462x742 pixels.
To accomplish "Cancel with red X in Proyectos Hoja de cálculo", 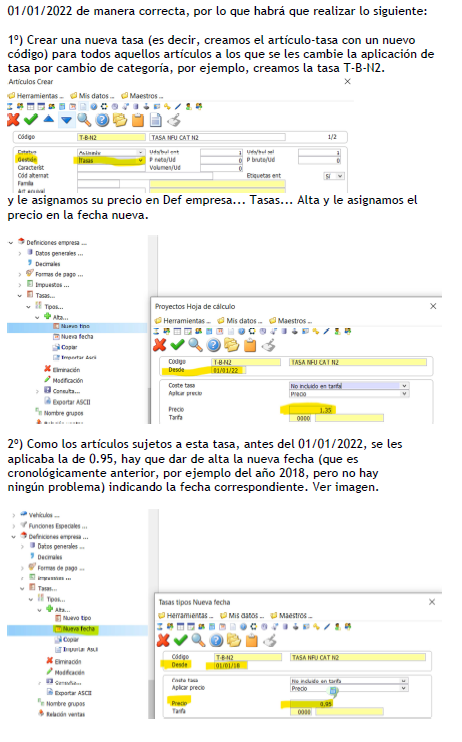I will [x=160, y=345].
